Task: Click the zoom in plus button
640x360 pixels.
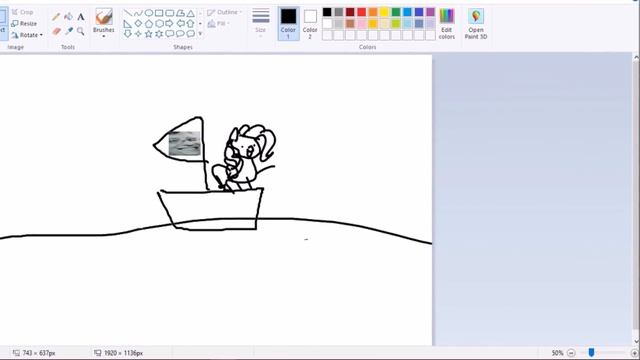Action: click(634, 353)
